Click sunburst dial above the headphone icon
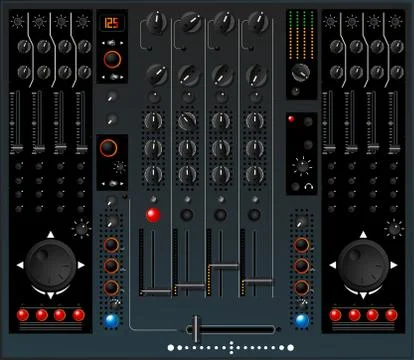The height and width of the screenshot is (360, 414). click(x=302, y=166)
